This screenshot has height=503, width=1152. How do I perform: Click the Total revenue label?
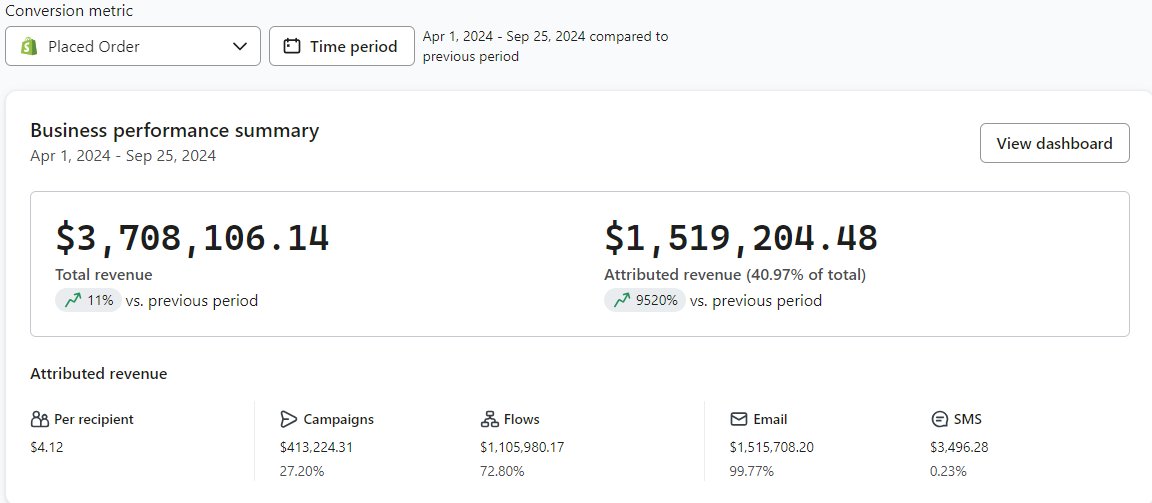[x=104, y=275]
